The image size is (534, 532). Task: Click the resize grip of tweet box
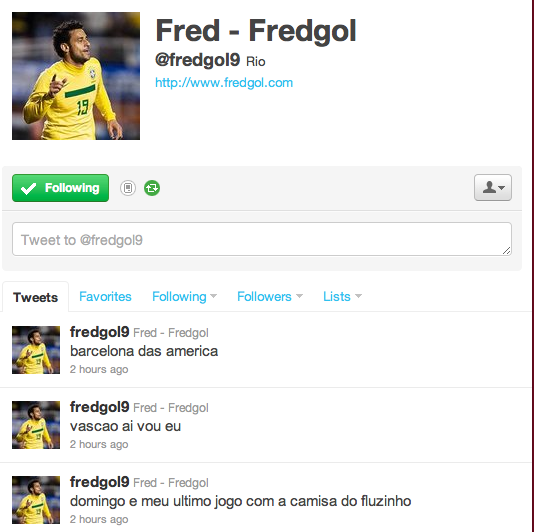pyautogui.click(x=506, y=251)
